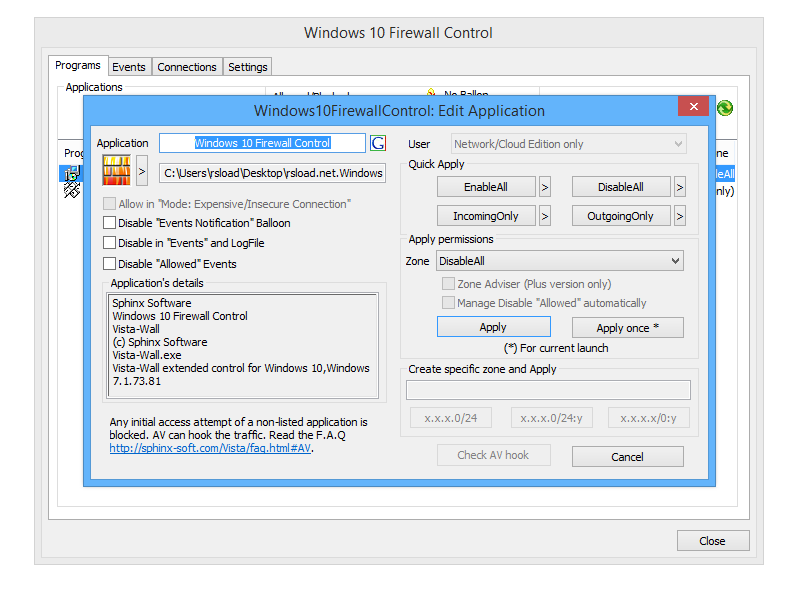Click the OutgoingOnly button

click(621, 216)
